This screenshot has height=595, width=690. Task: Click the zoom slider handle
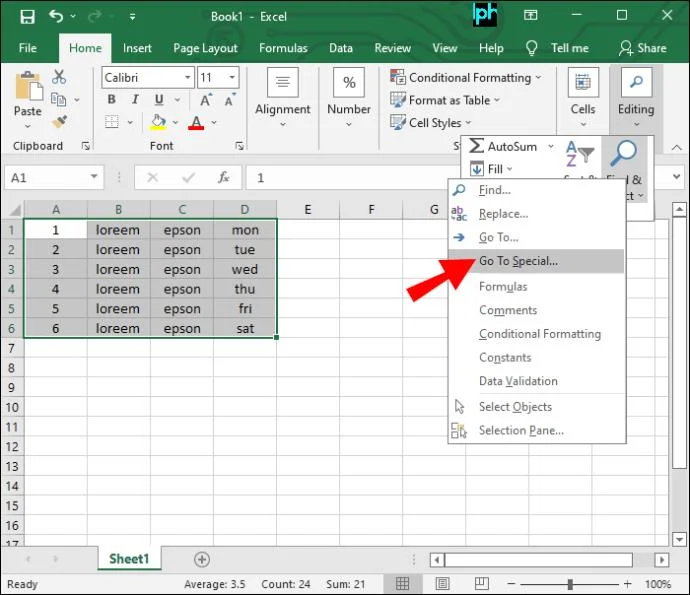pos(570,584)
